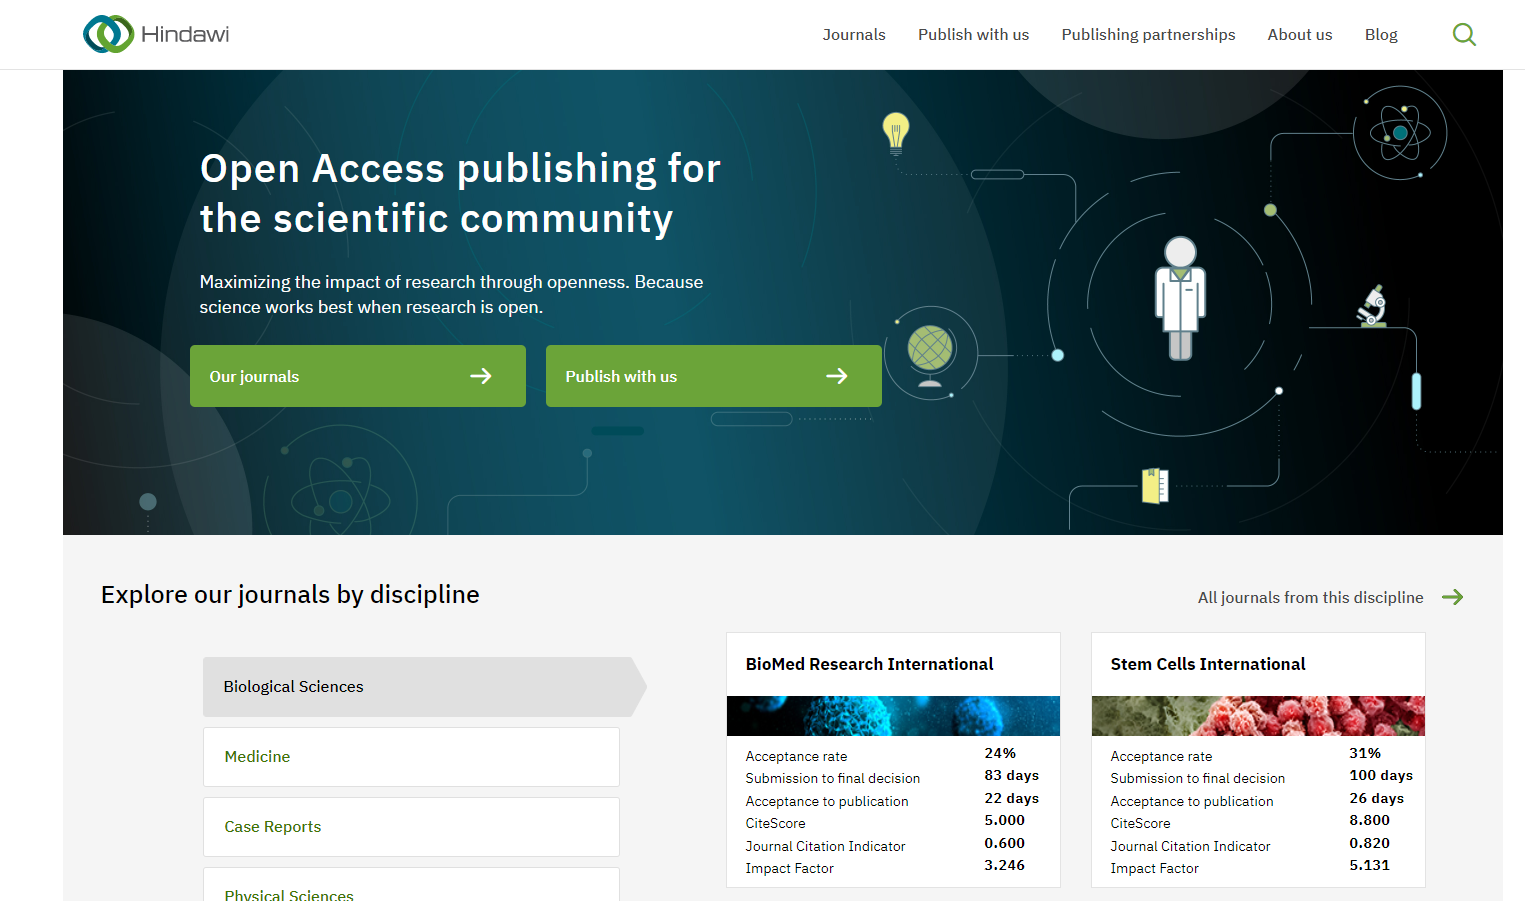Click the Hindawi logo
1525x901 pixels.
click(155, 33)
